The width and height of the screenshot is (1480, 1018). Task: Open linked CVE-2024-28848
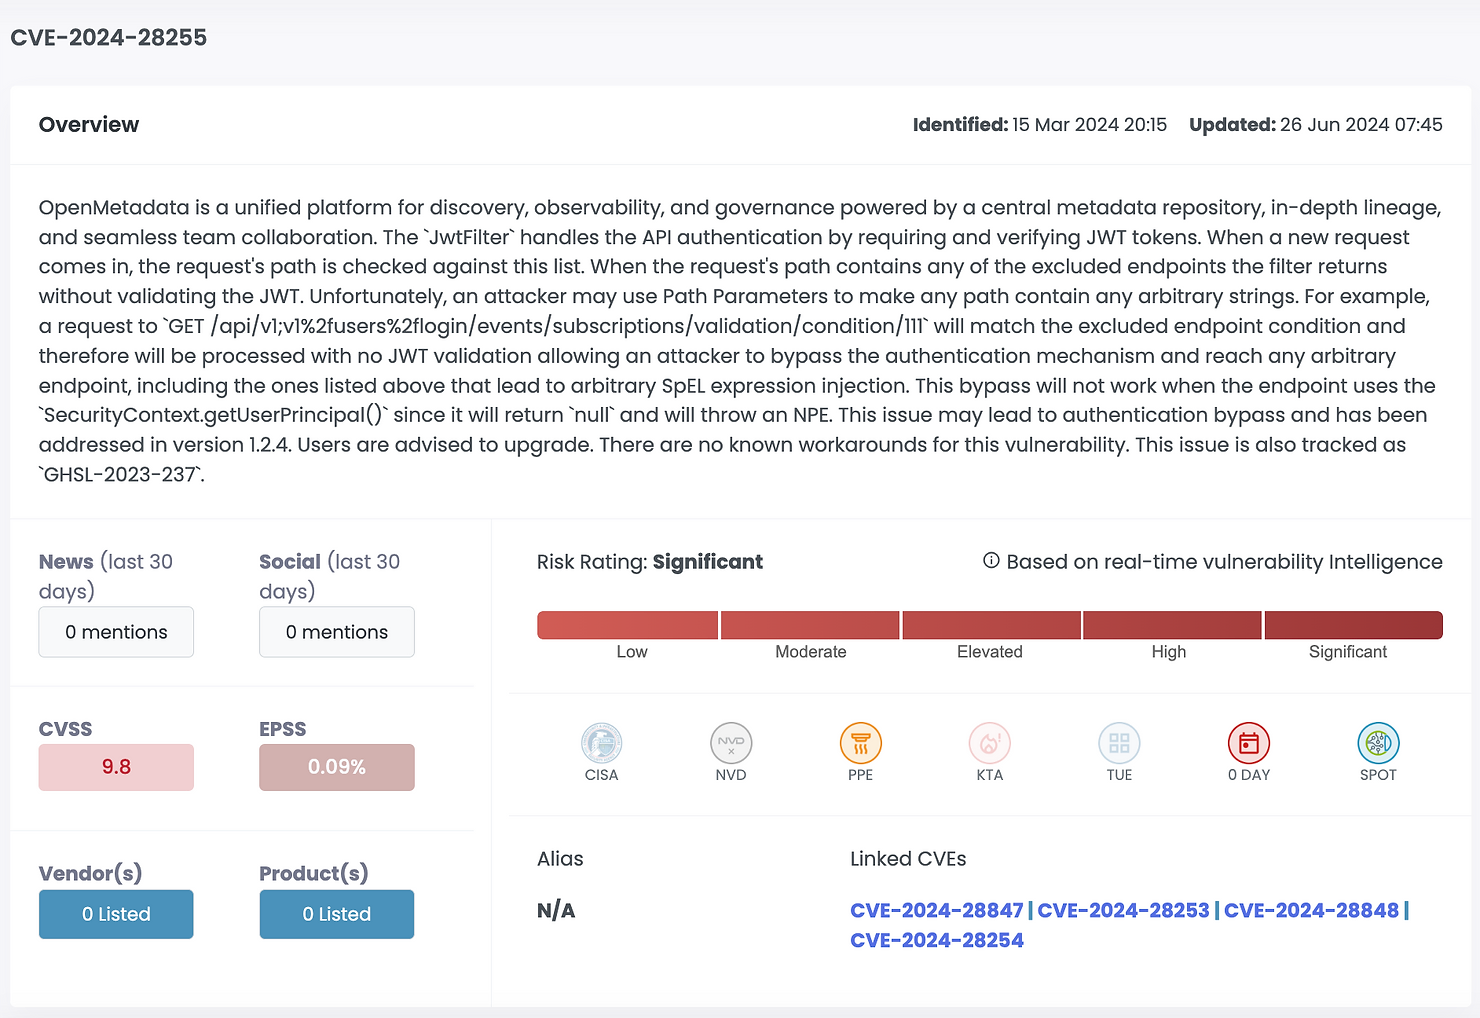1311,910
